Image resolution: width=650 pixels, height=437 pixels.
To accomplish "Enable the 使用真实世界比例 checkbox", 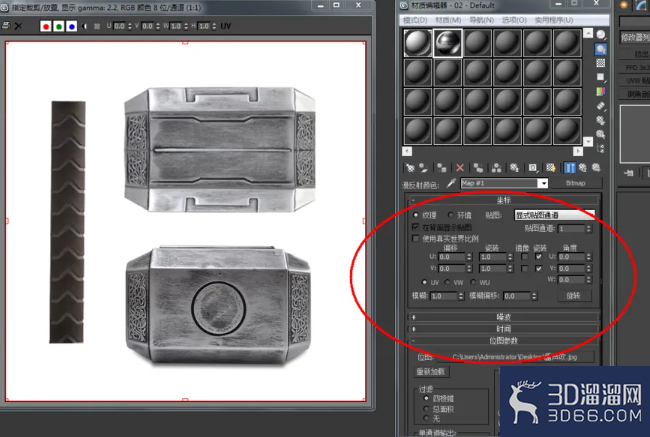I will click(415, 238).
